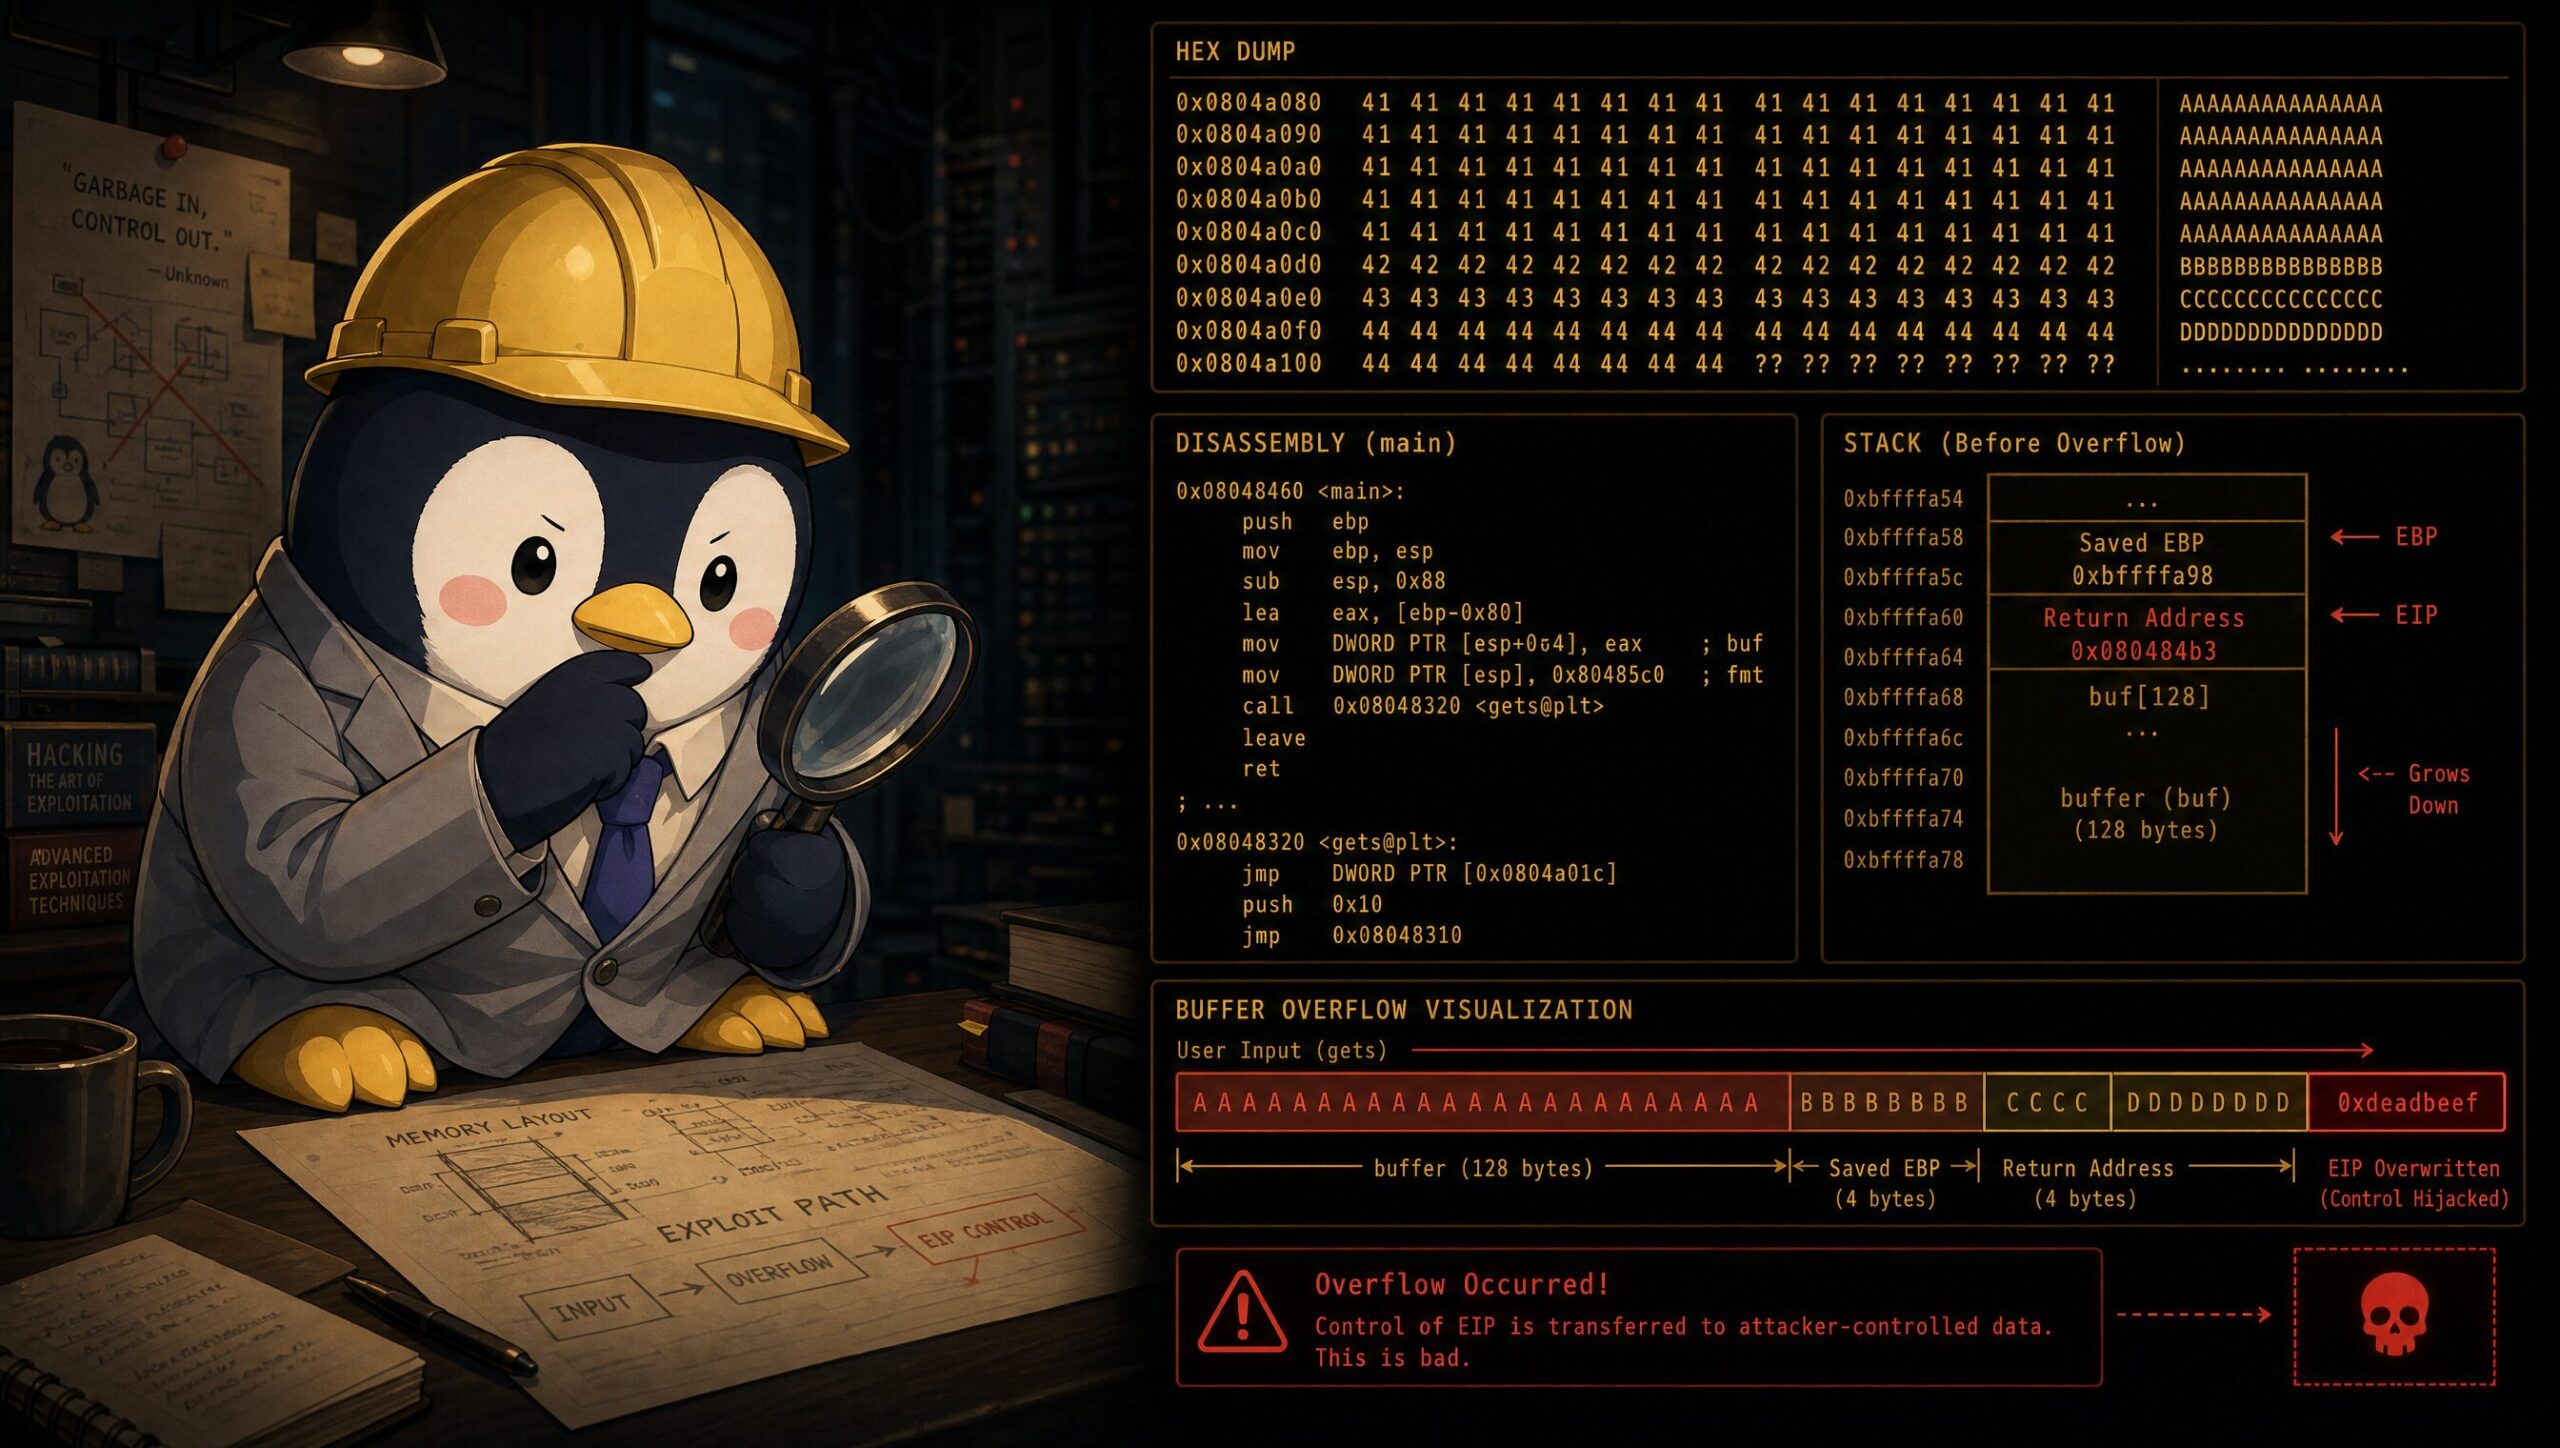The image size is (2560, 1448).
Task: Select the 'lea eax, [ebp-0x80]' instruction
Action: [x=1382, y=612]
